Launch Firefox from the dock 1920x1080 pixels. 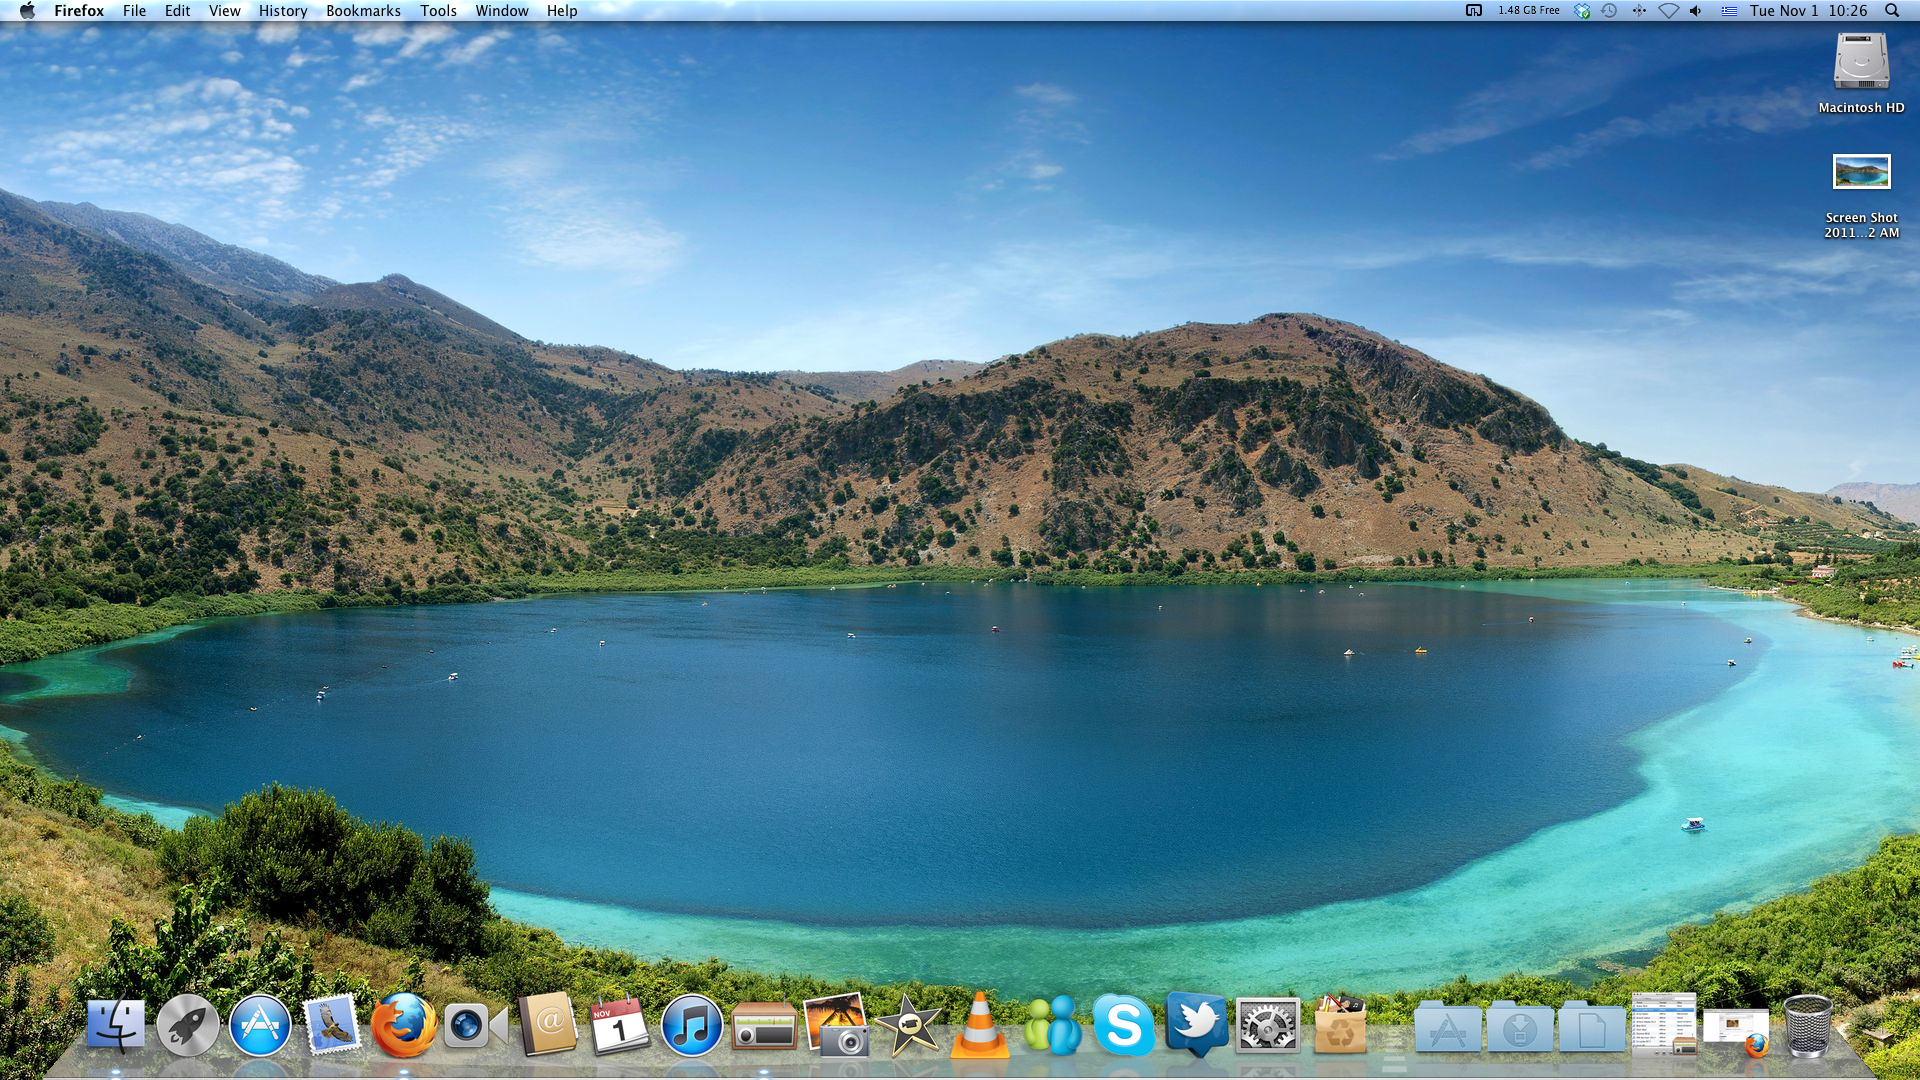(403, 1026)
